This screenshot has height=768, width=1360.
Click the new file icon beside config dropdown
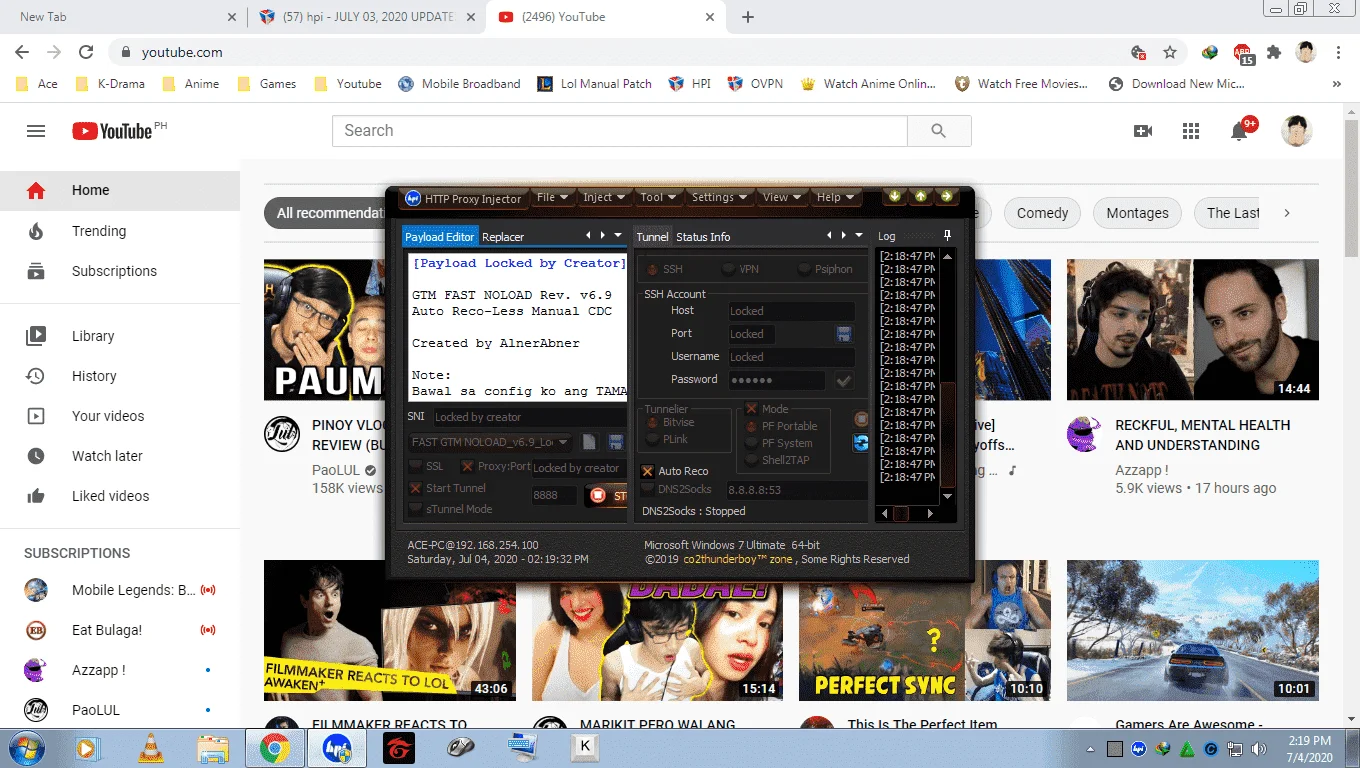[x=590, y=442]
